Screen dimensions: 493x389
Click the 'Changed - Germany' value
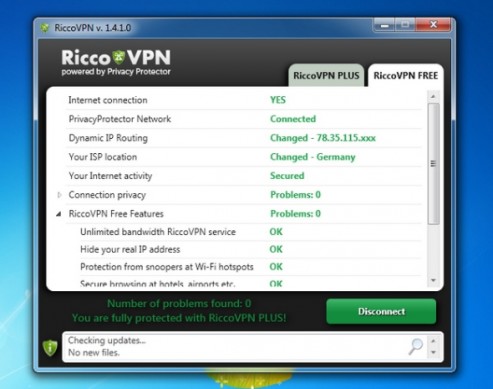(x=313, y=157)
